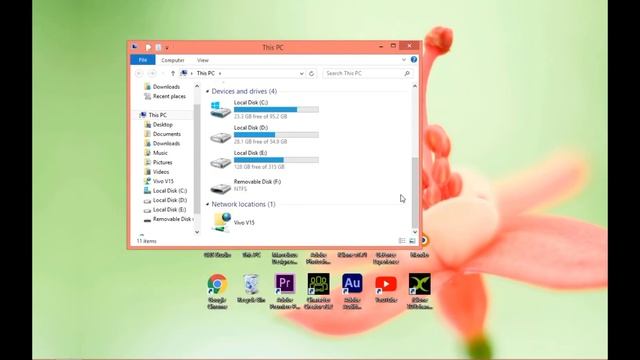Open the Google Chrome desktop shortcut
The width and height of the screenshot is (640, 360).
point(217,284)
